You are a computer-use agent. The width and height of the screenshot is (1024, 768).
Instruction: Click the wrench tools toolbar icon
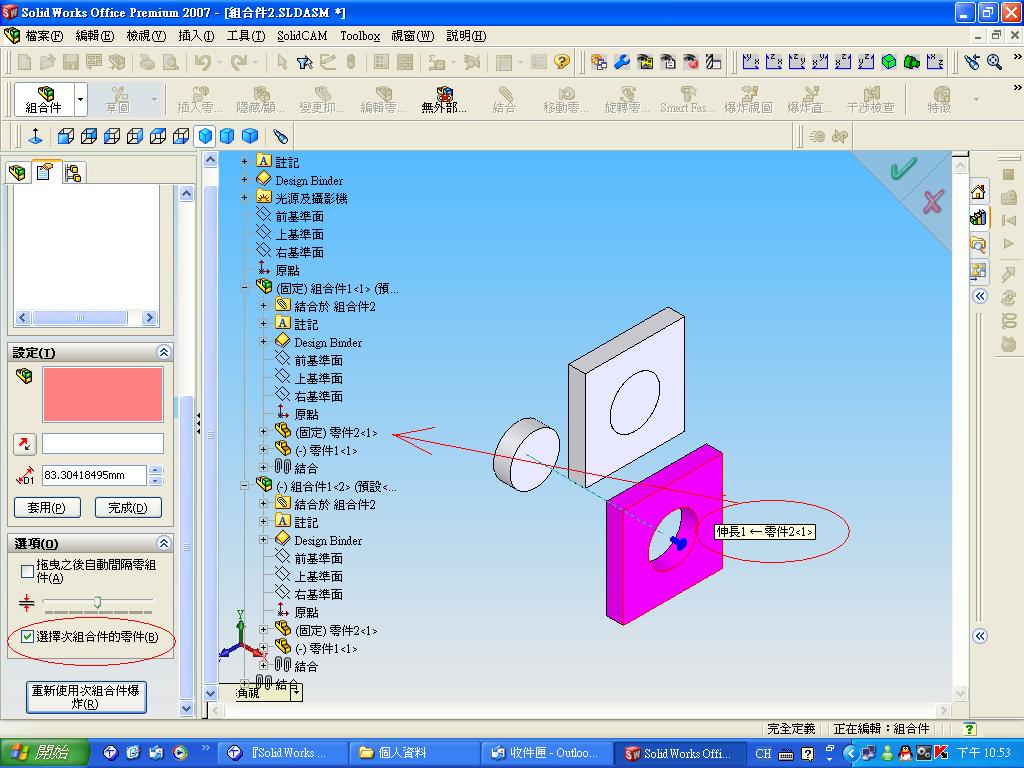pos(622,62)
